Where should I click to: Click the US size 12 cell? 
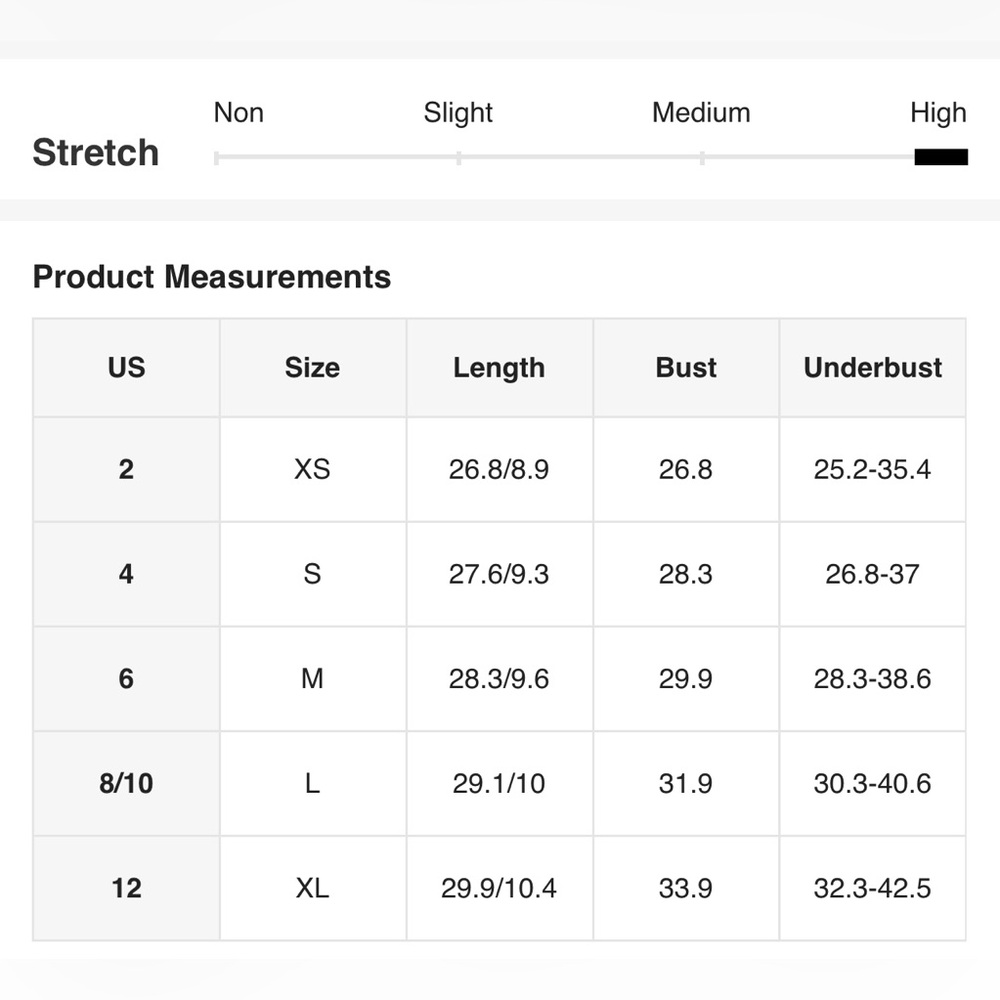(126, 888)
